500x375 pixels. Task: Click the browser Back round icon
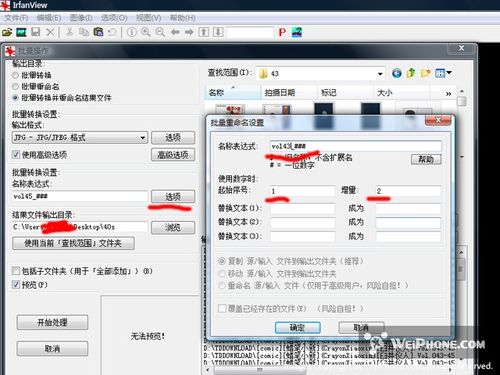pyautogui.click(x=396, y=73)
